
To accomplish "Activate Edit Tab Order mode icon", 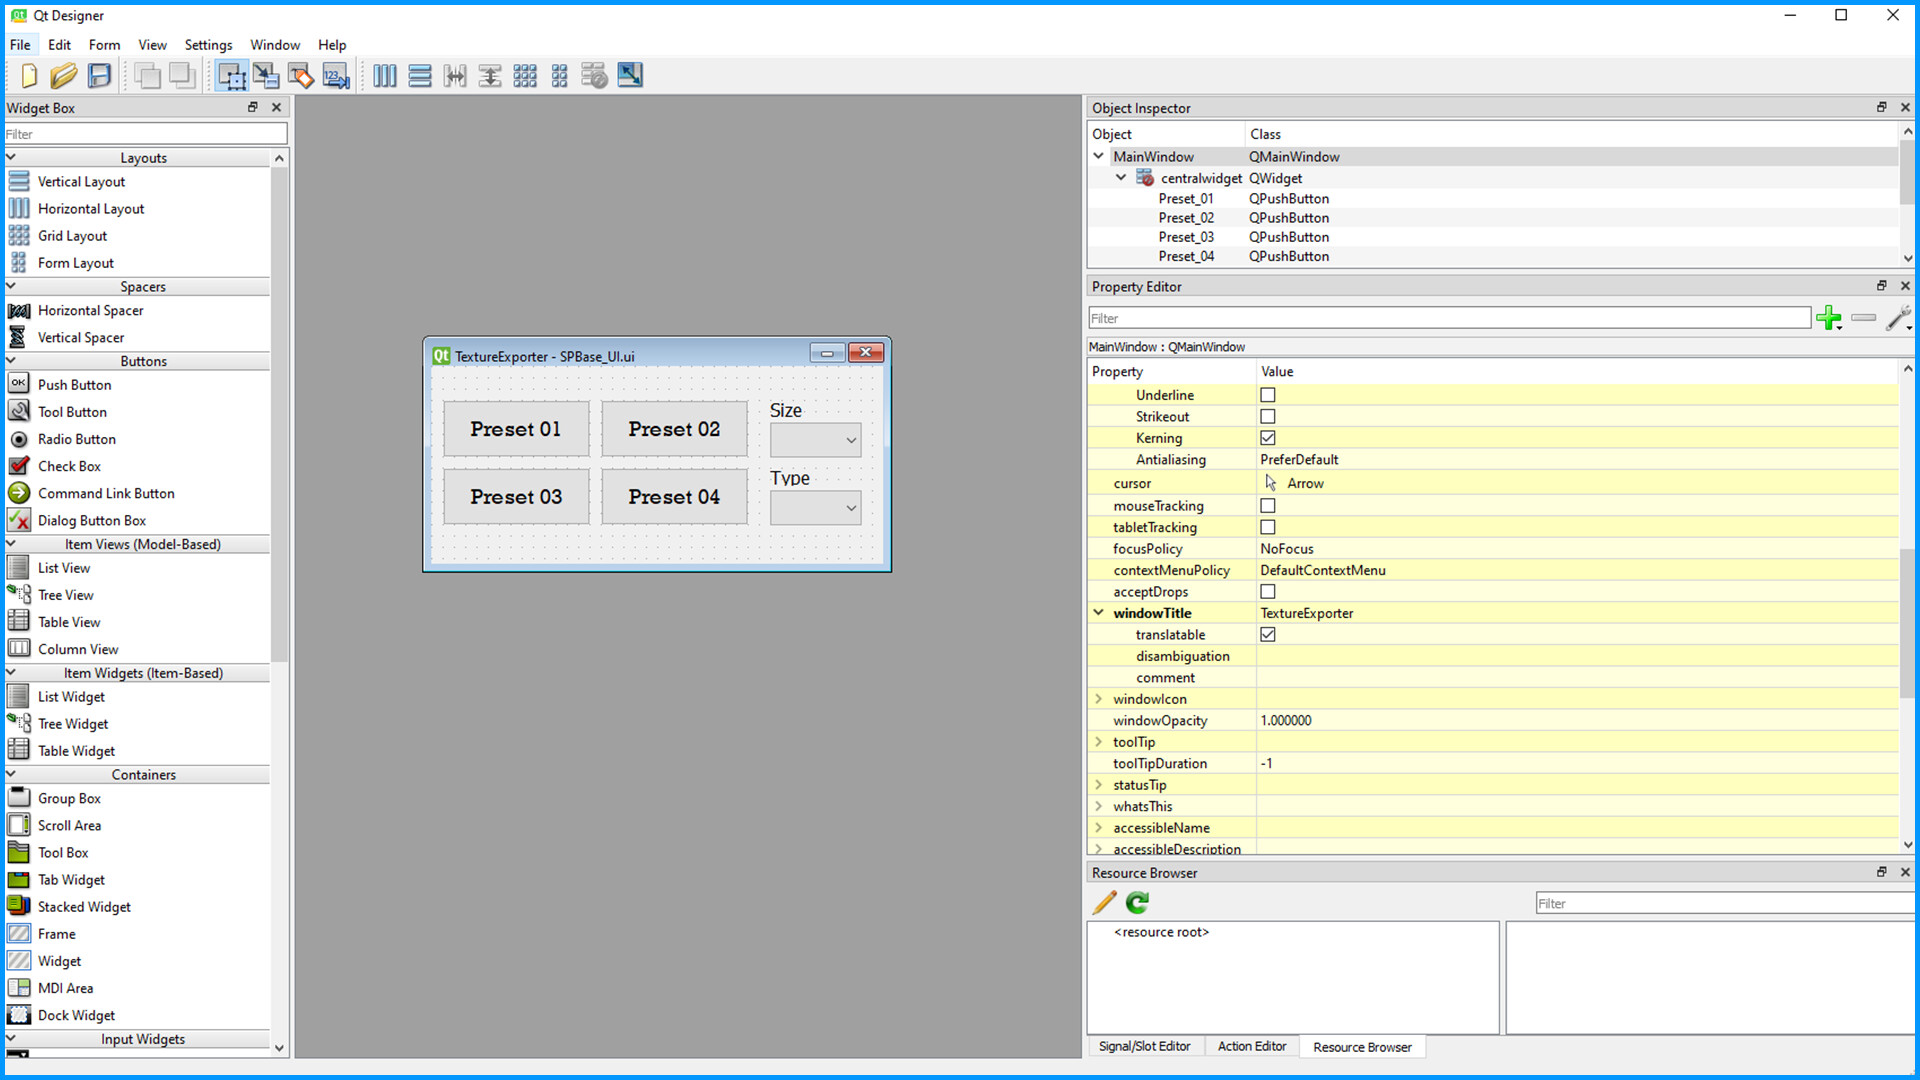I will (336, 76).
